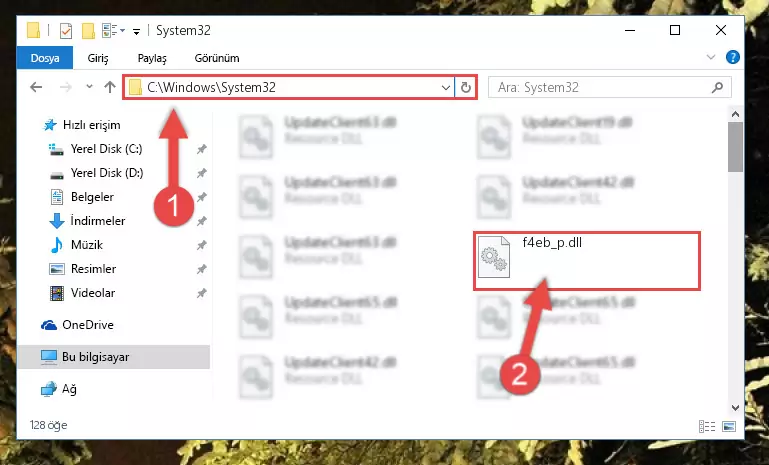Click the Properties checkmark toolbar icon
Screen dimensions: 769x465
pos(66,30)
